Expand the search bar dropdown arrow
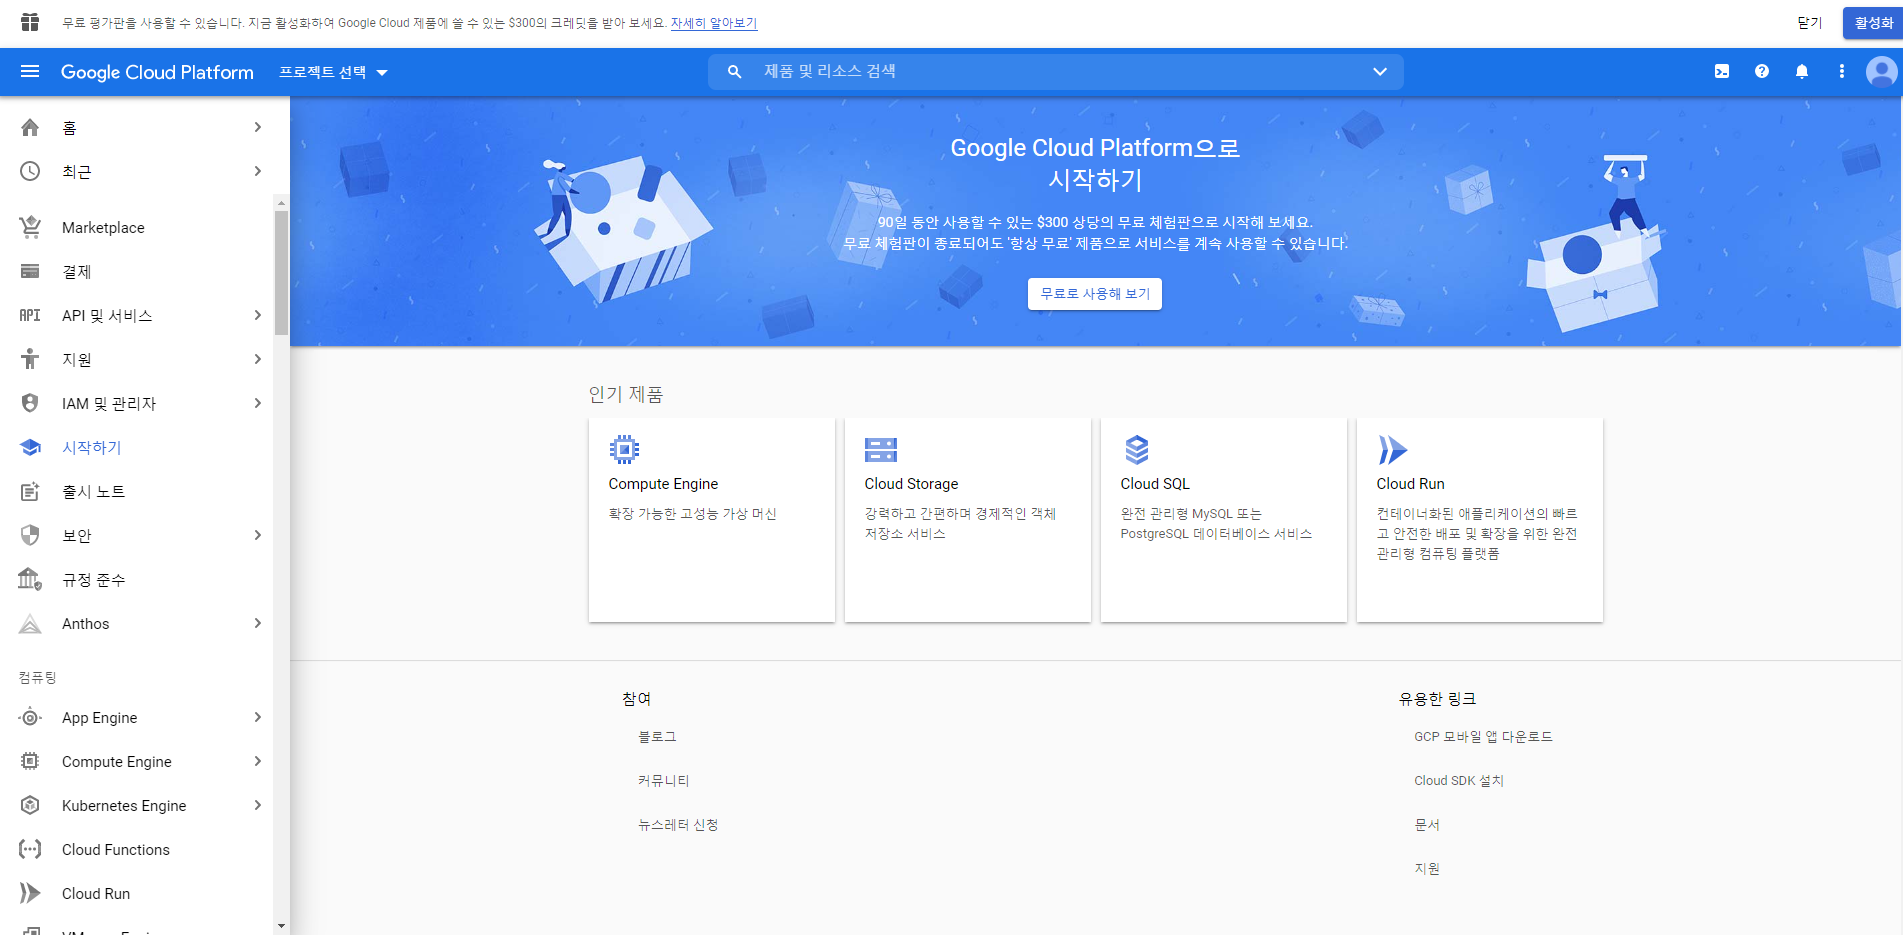Viewport: 1903px width, 935px height. coord(1380,72)
